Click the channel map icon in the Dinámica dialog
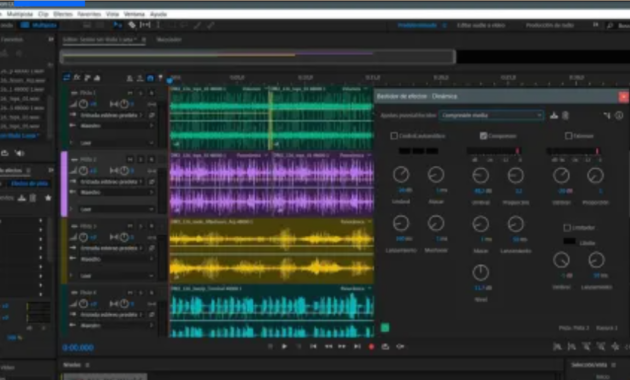 coord(607,116)
